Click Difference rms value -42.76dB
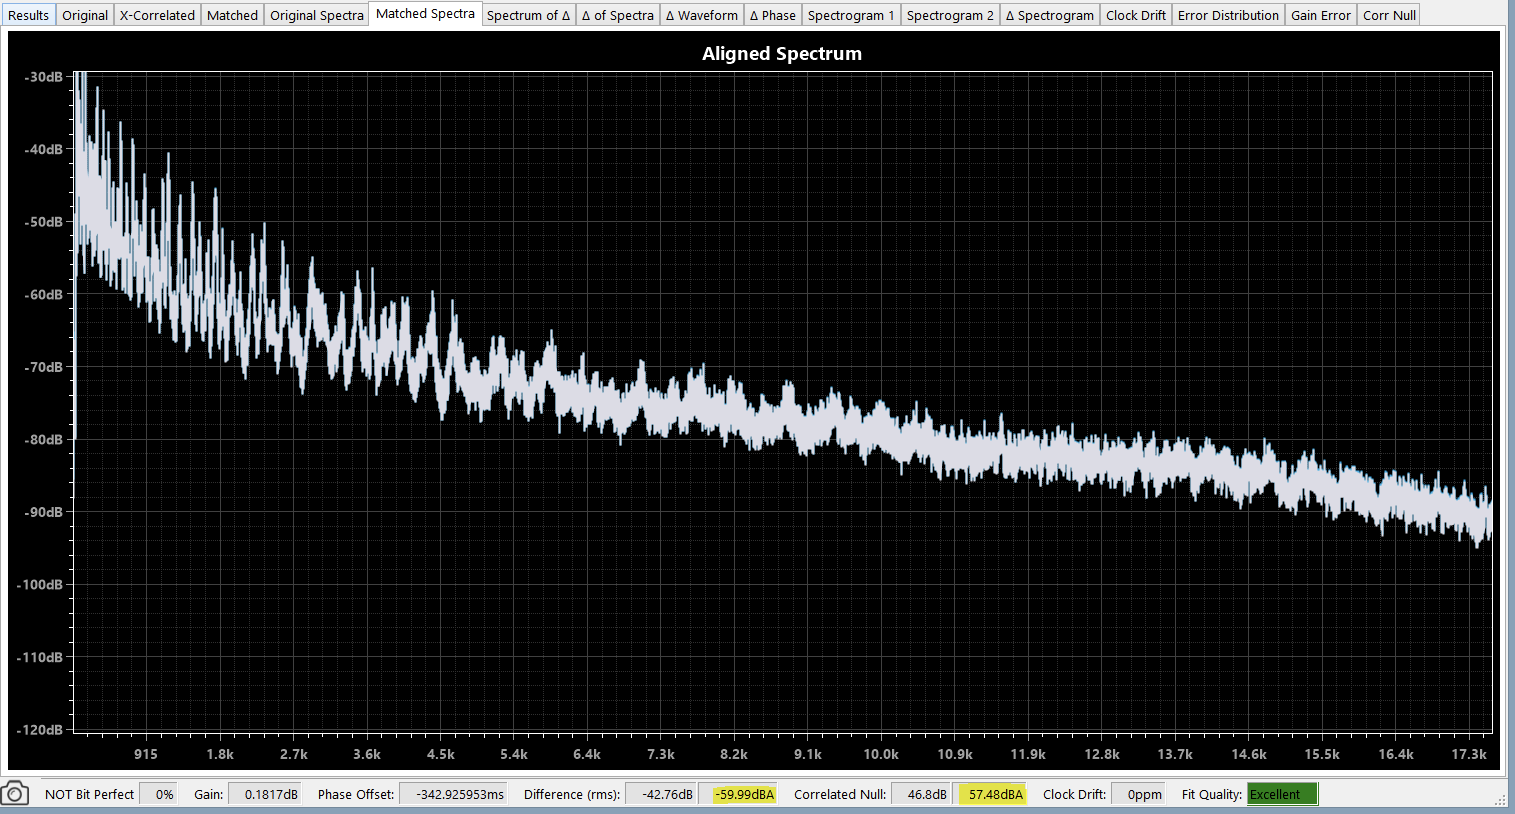The width and height of the screenshot is (1515, 814). (x=661, y=794)
